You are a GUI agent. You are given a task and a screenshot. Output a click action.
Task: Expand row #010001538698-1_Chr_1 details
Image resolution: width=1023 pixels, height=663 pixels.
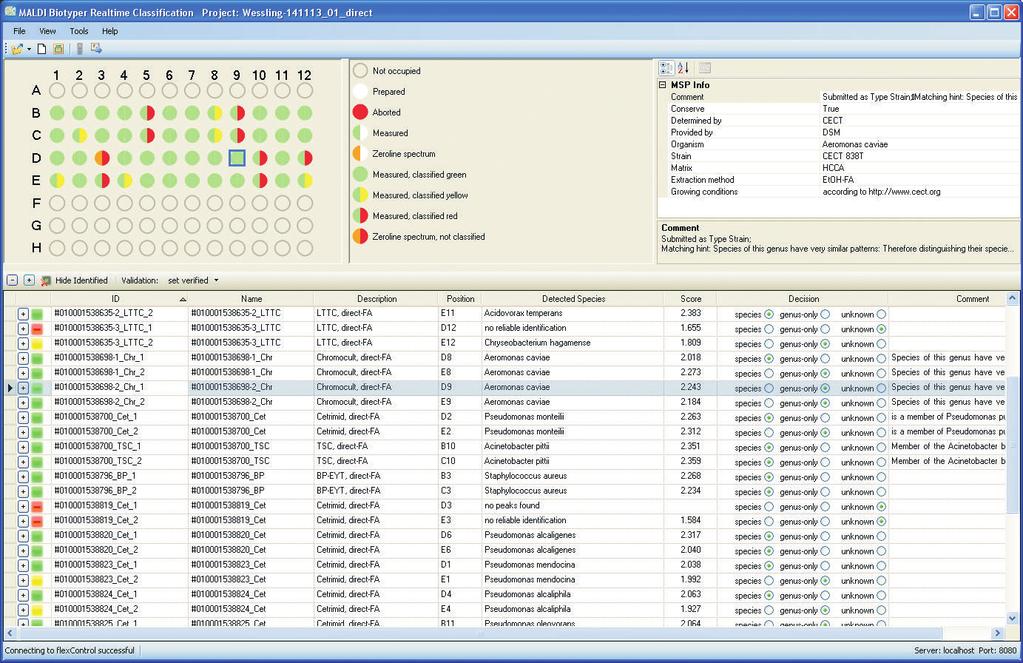[23, 358]
